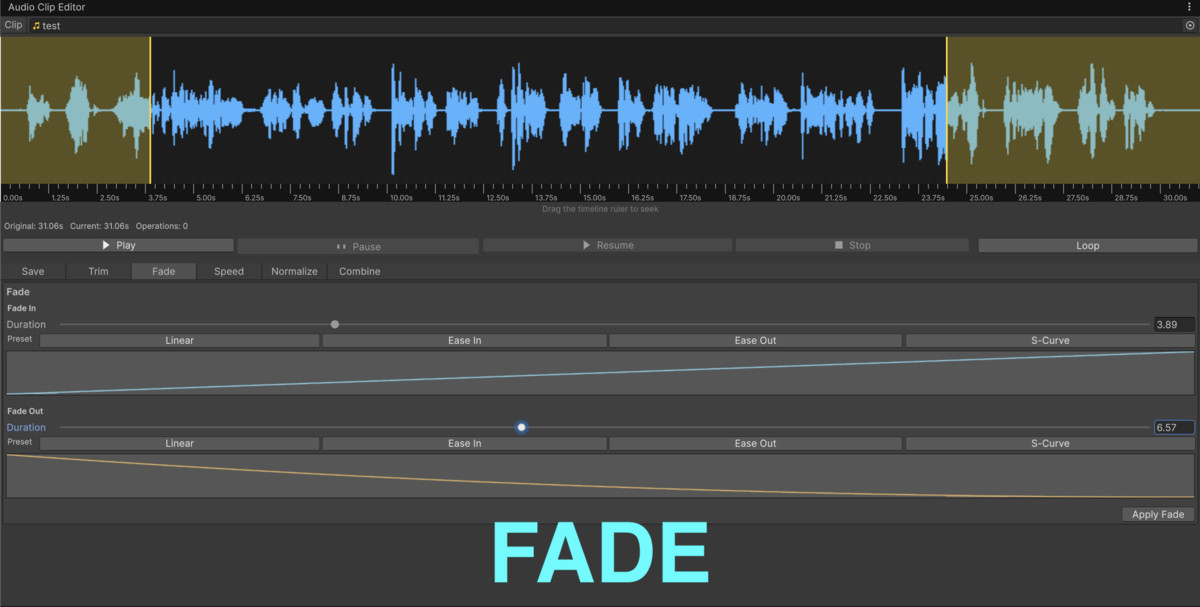Seek to 10.00s on the timeline ruler
The image size is (1200, 607).
401,197
